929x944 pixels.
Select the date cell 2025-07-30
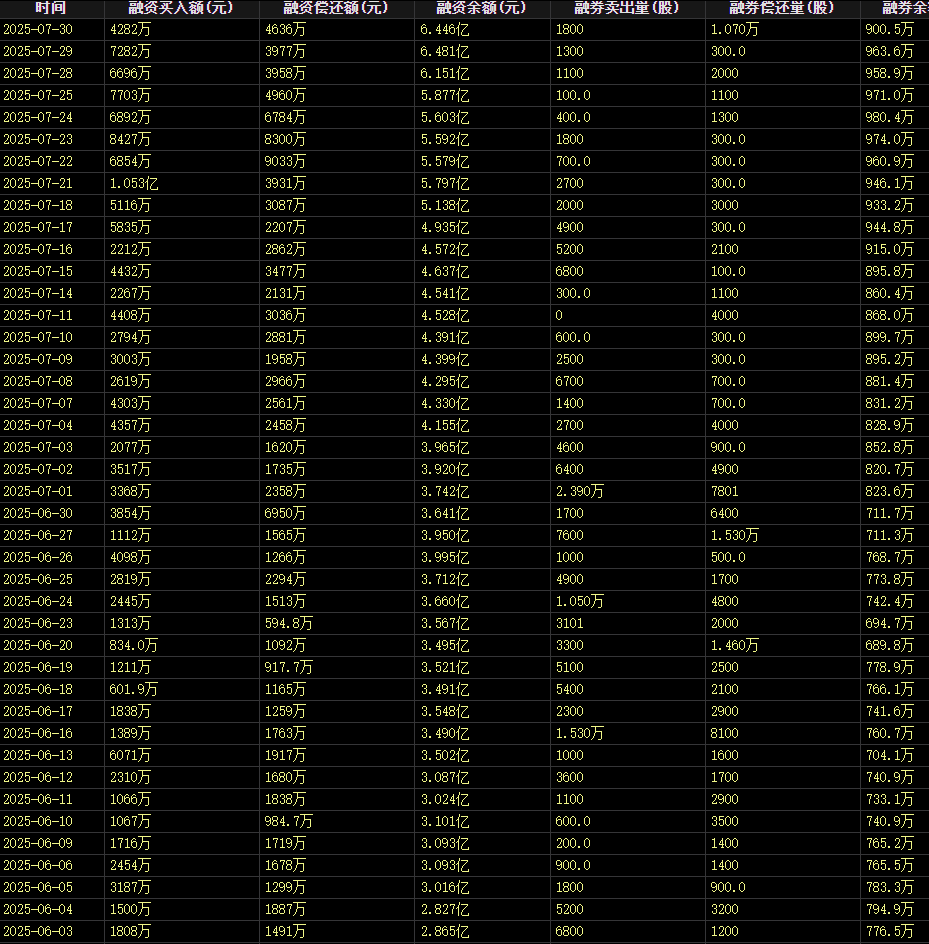[38, 30]
